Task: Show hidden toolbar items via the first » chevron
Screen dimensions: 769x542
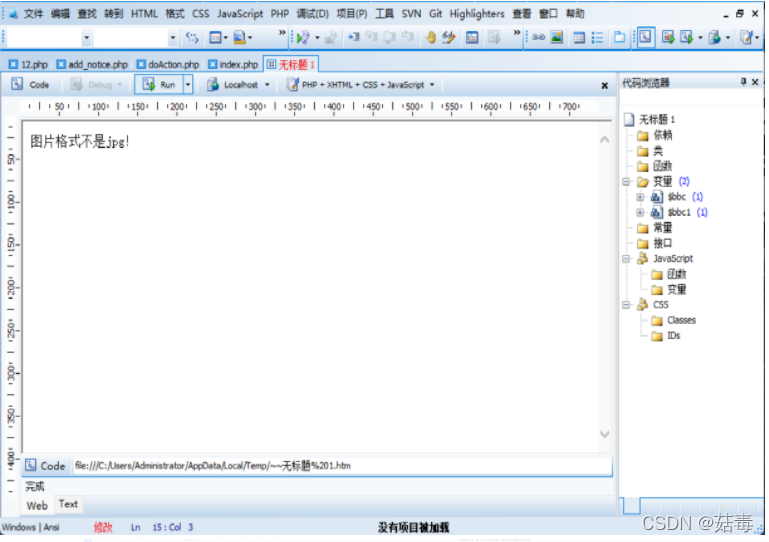Action: click(x=282, y=32)
